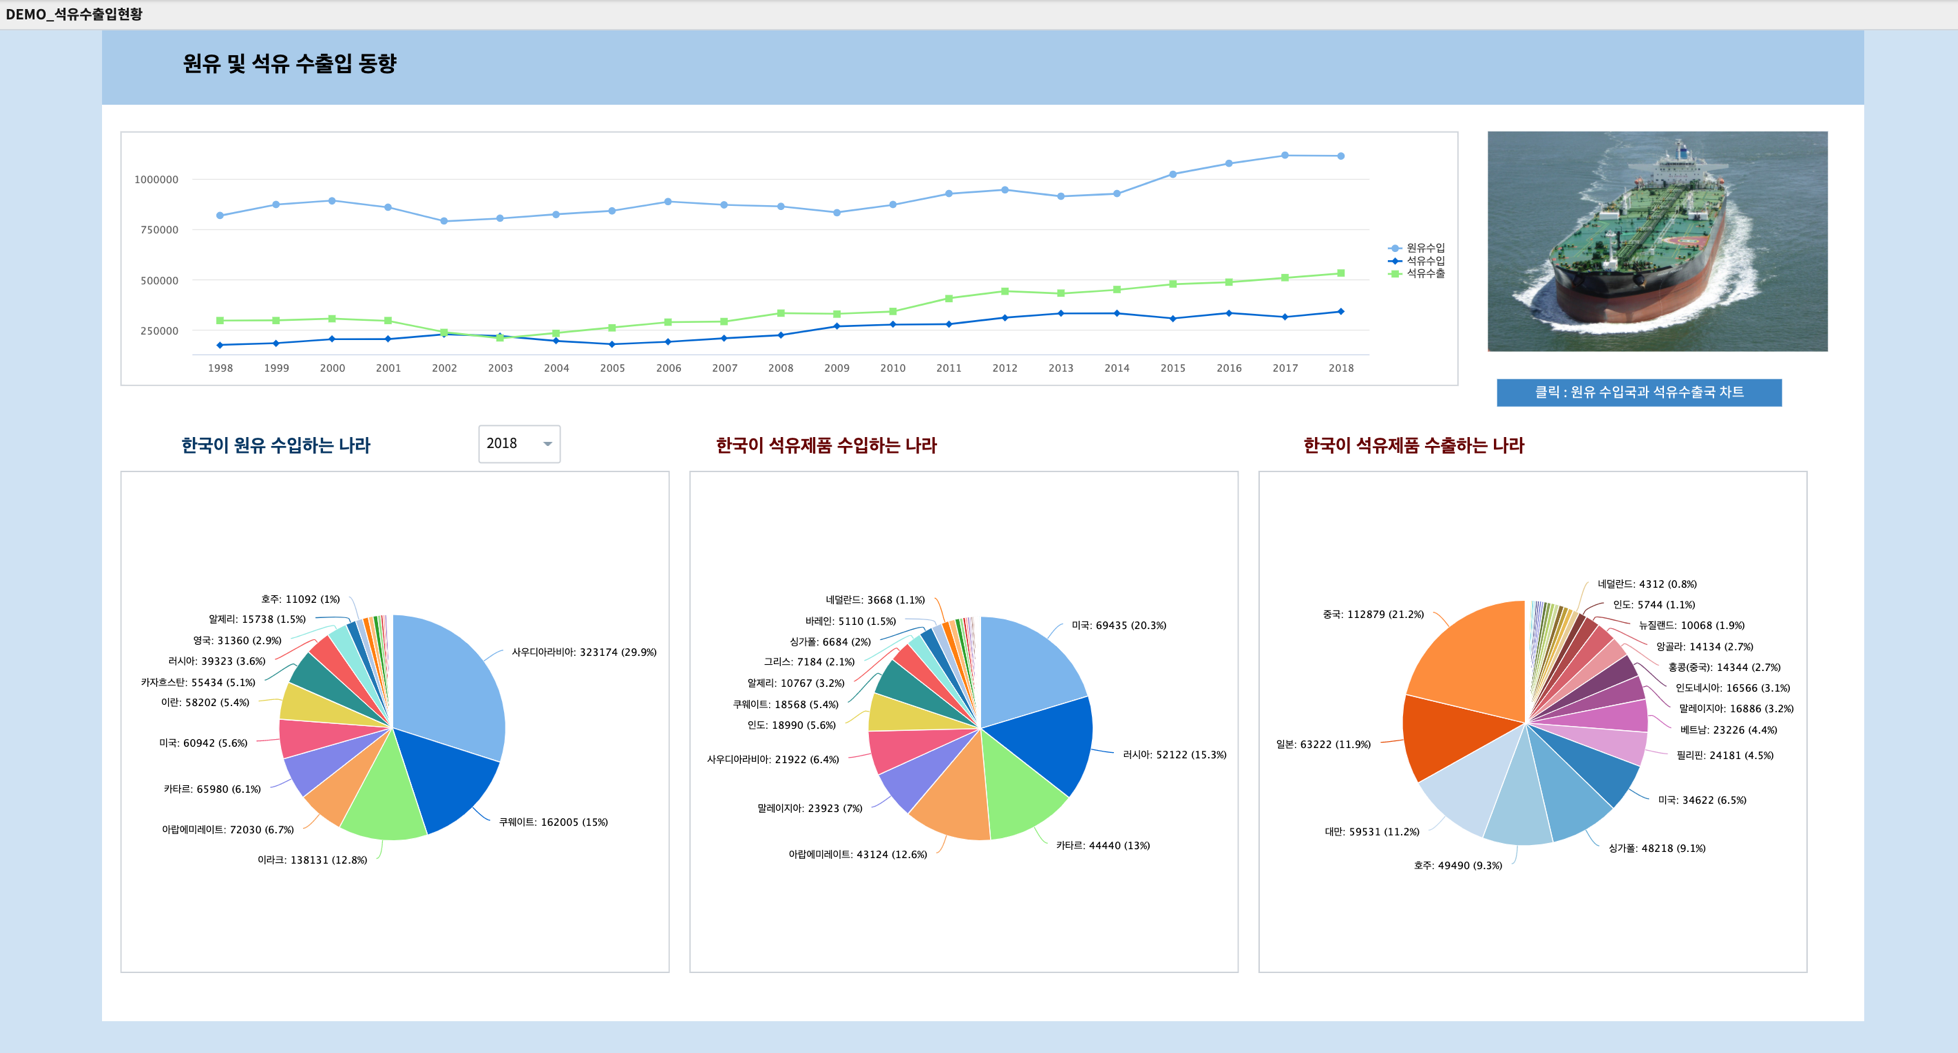Click the 카타르: 65980 (6.1%) label
Image resolution: width=1958 pixels, height=1053 pixels.
point(212,790)
